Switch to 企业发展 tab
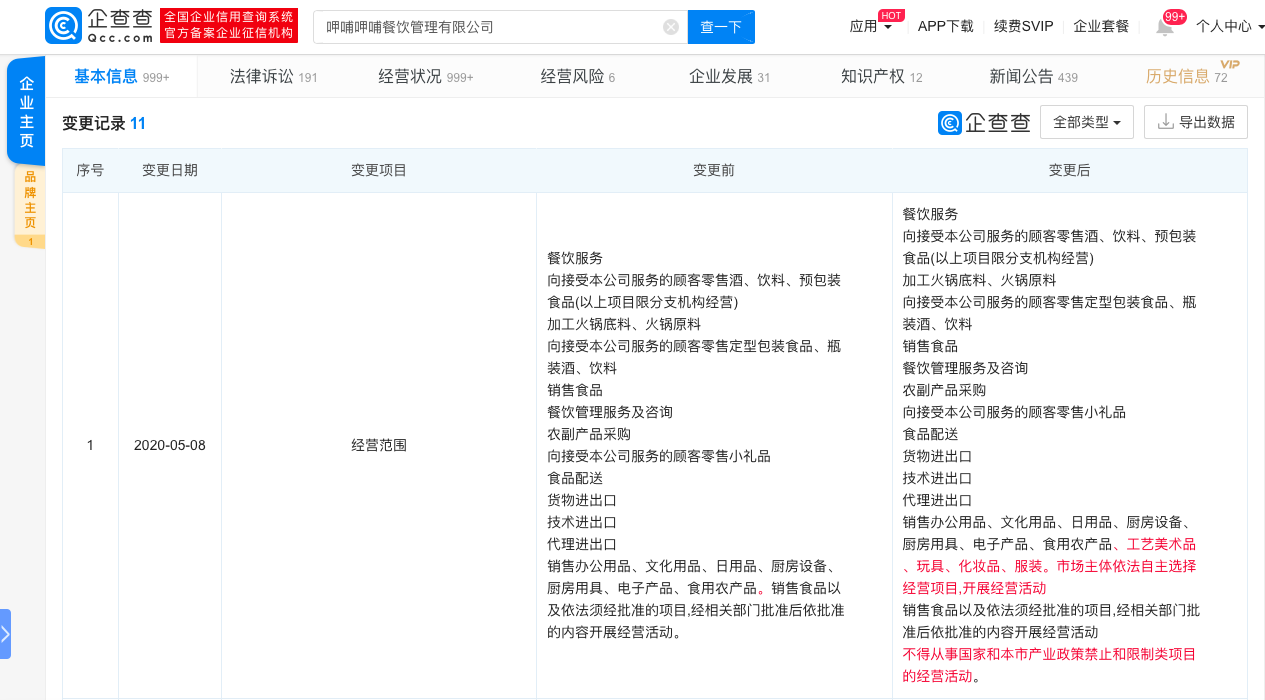The image size is (1265, 700). click(730, 76)
